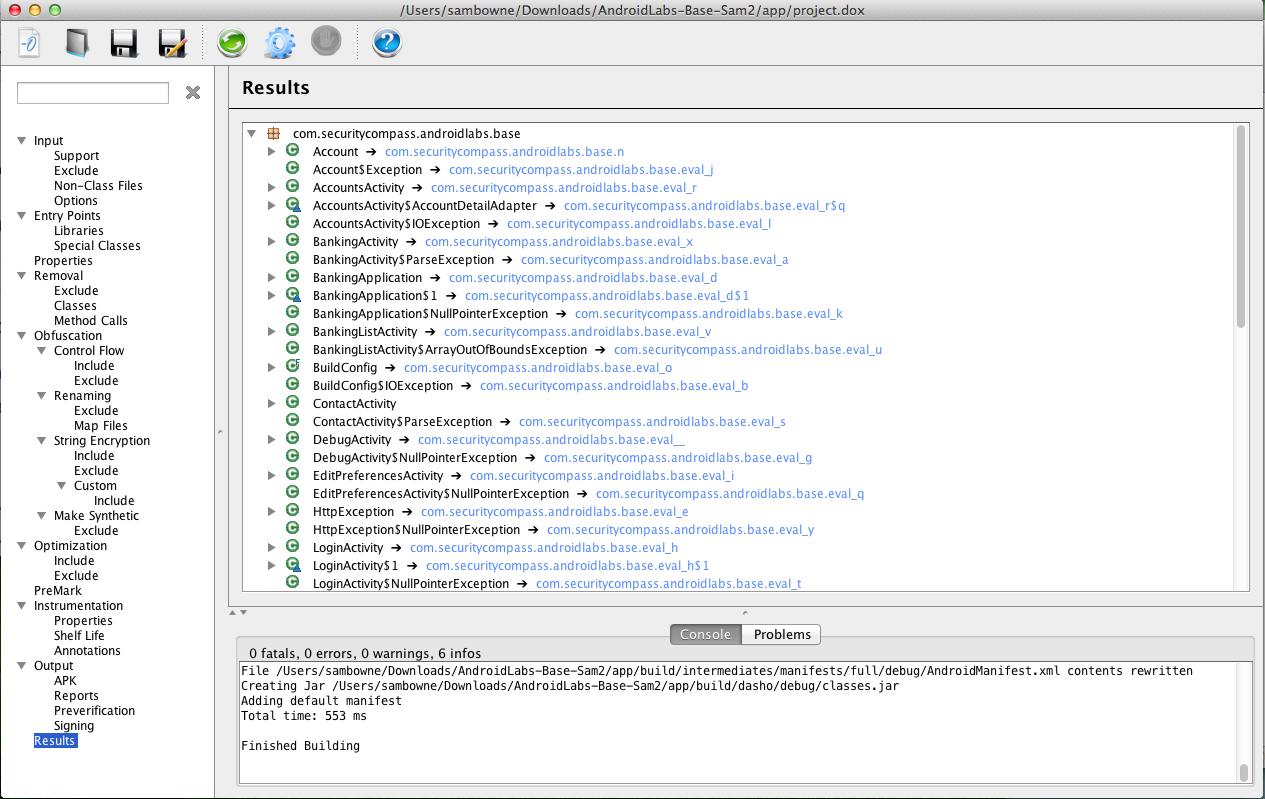Collapse the com.securitycompass.androidlabs.base package node
This screenshot has width=1265, height=799.
point(251,133)
